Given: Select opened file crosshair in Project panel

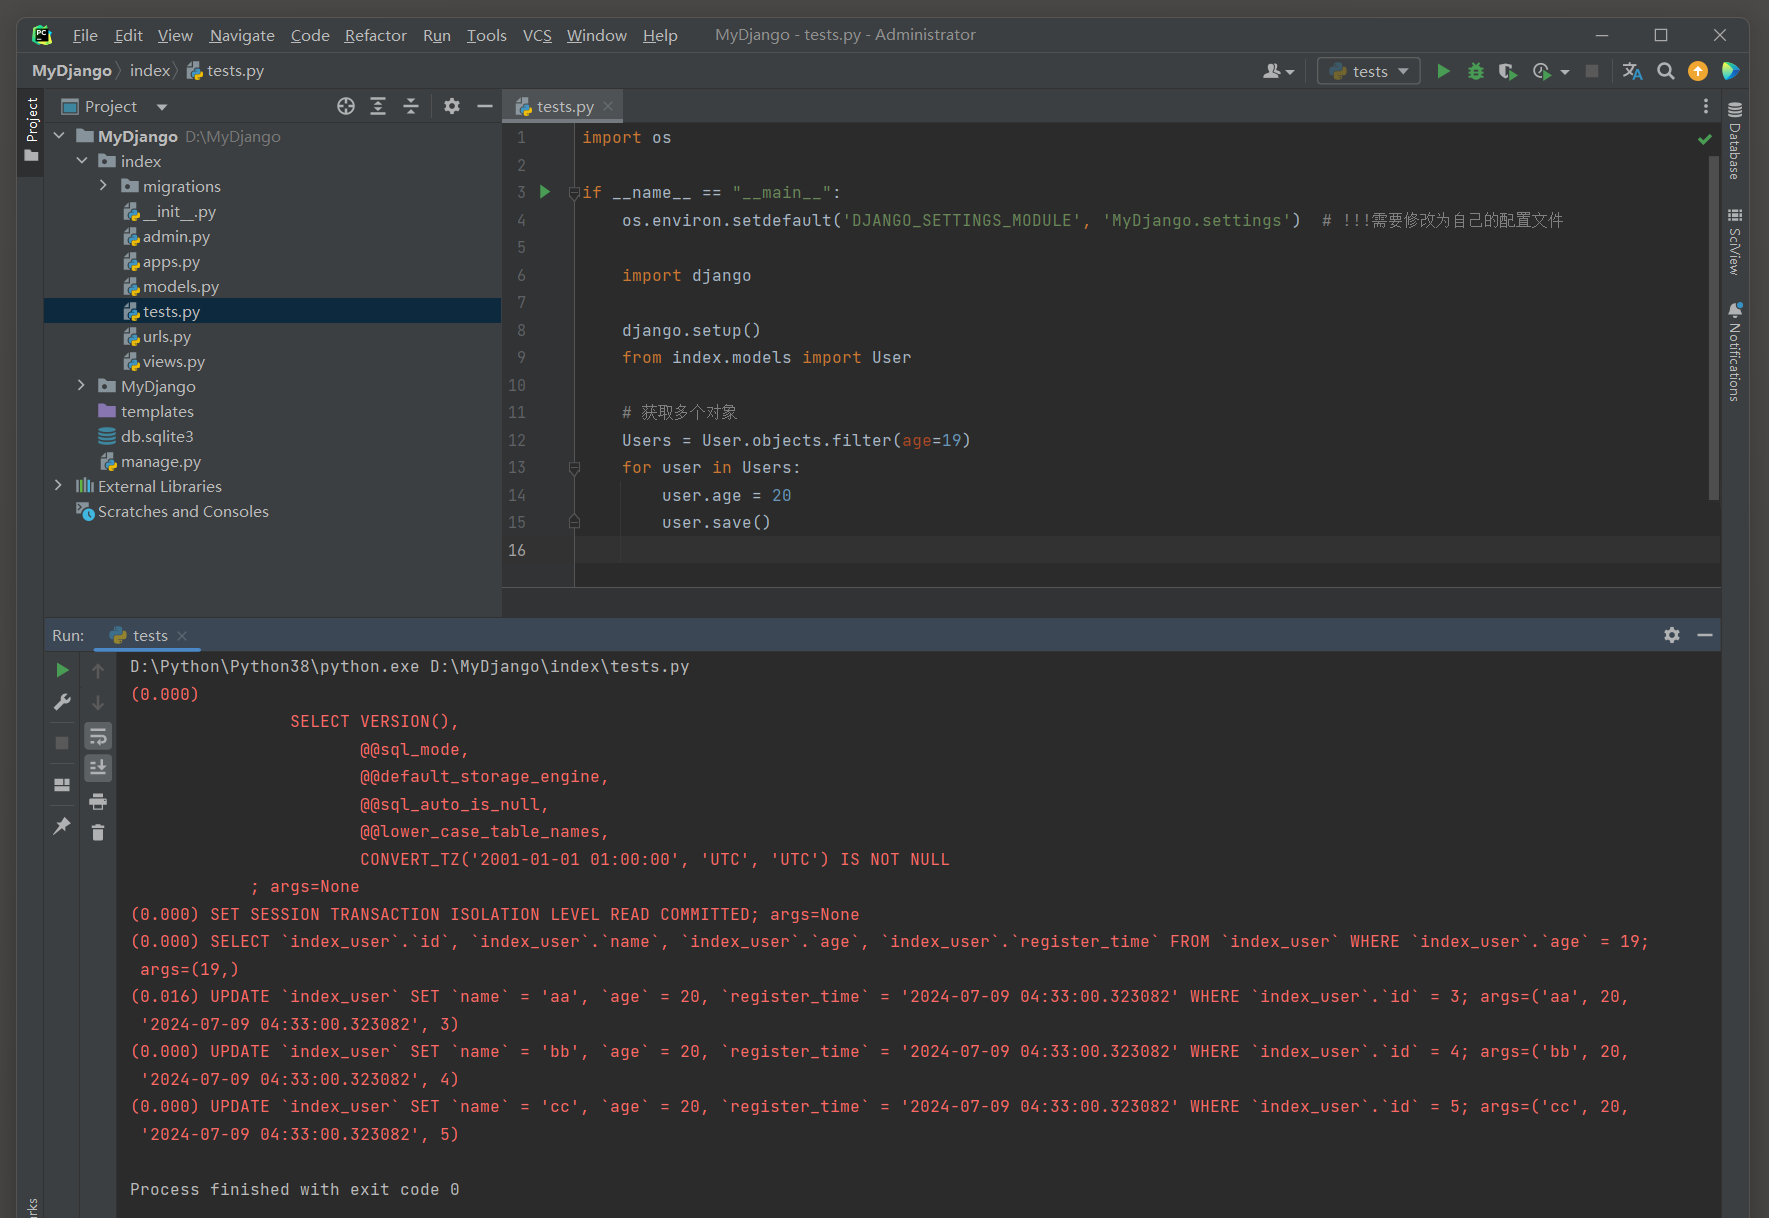Looking at the screenshot, I should coord(346,106).
